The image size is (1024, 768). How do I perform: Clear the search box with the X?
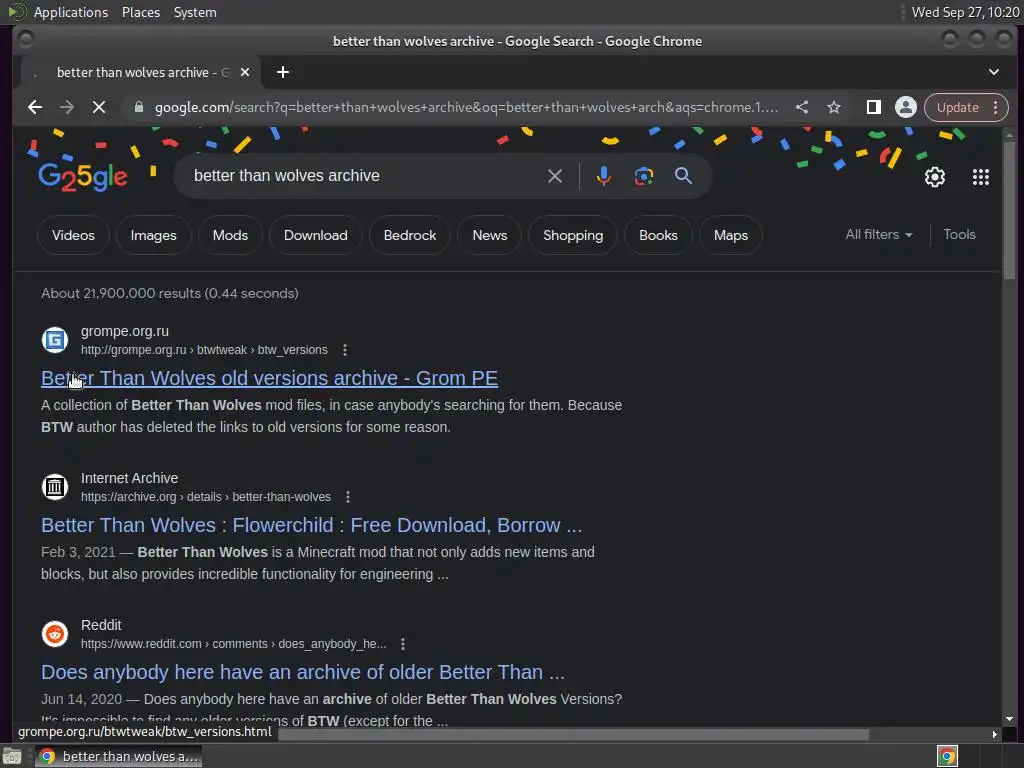[555, 176]
